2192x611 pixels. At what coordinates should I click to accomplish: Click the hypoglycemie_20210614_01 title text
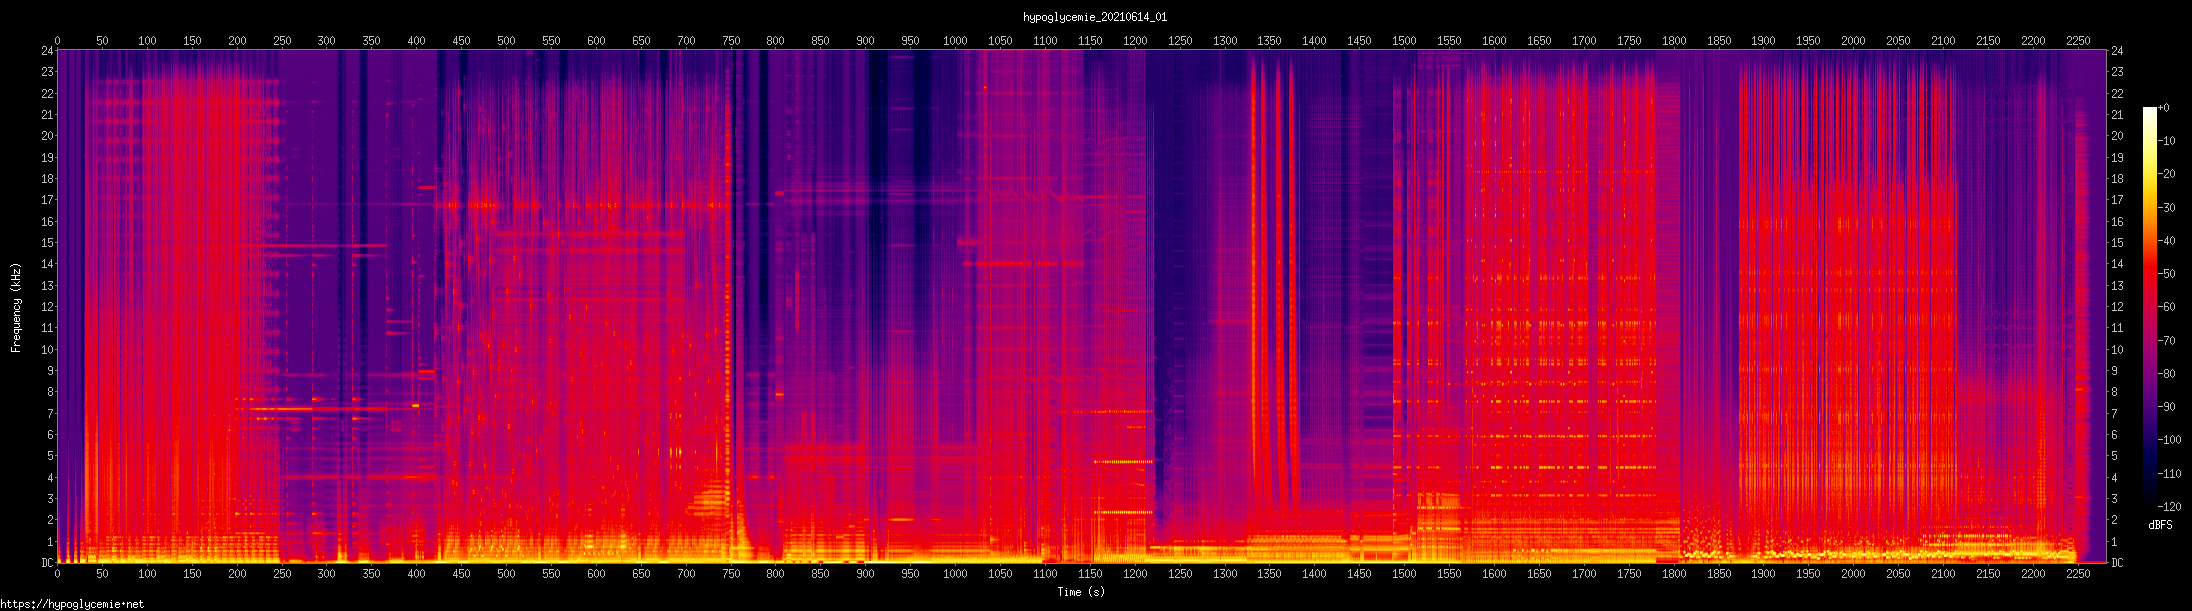pyautogui.click(x=1094, y=17)
